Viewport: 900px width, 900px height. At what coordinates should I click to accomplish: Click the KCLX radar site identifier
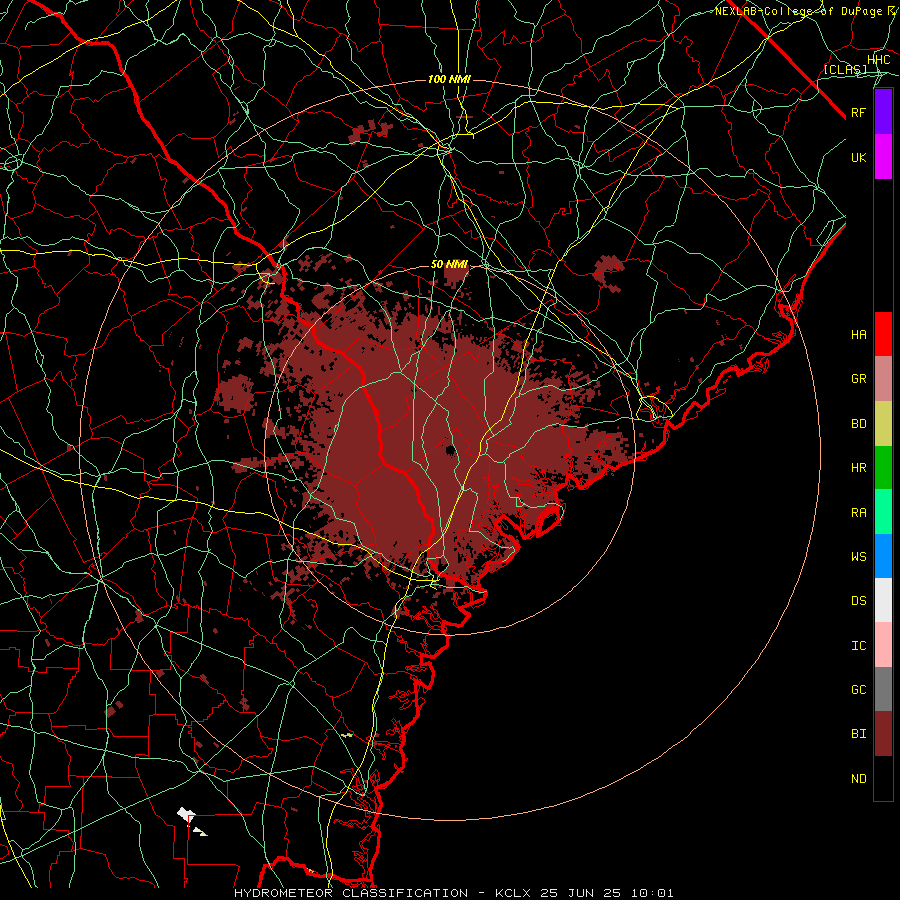(513, 893)
